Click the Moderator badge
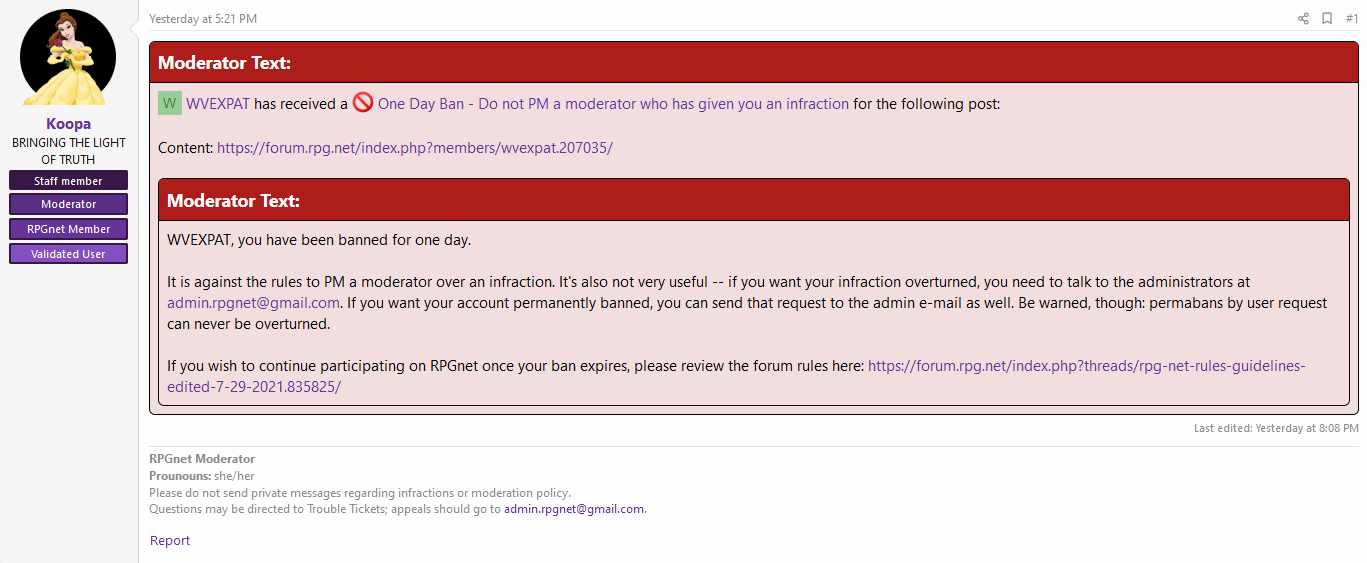 [68, 204]
